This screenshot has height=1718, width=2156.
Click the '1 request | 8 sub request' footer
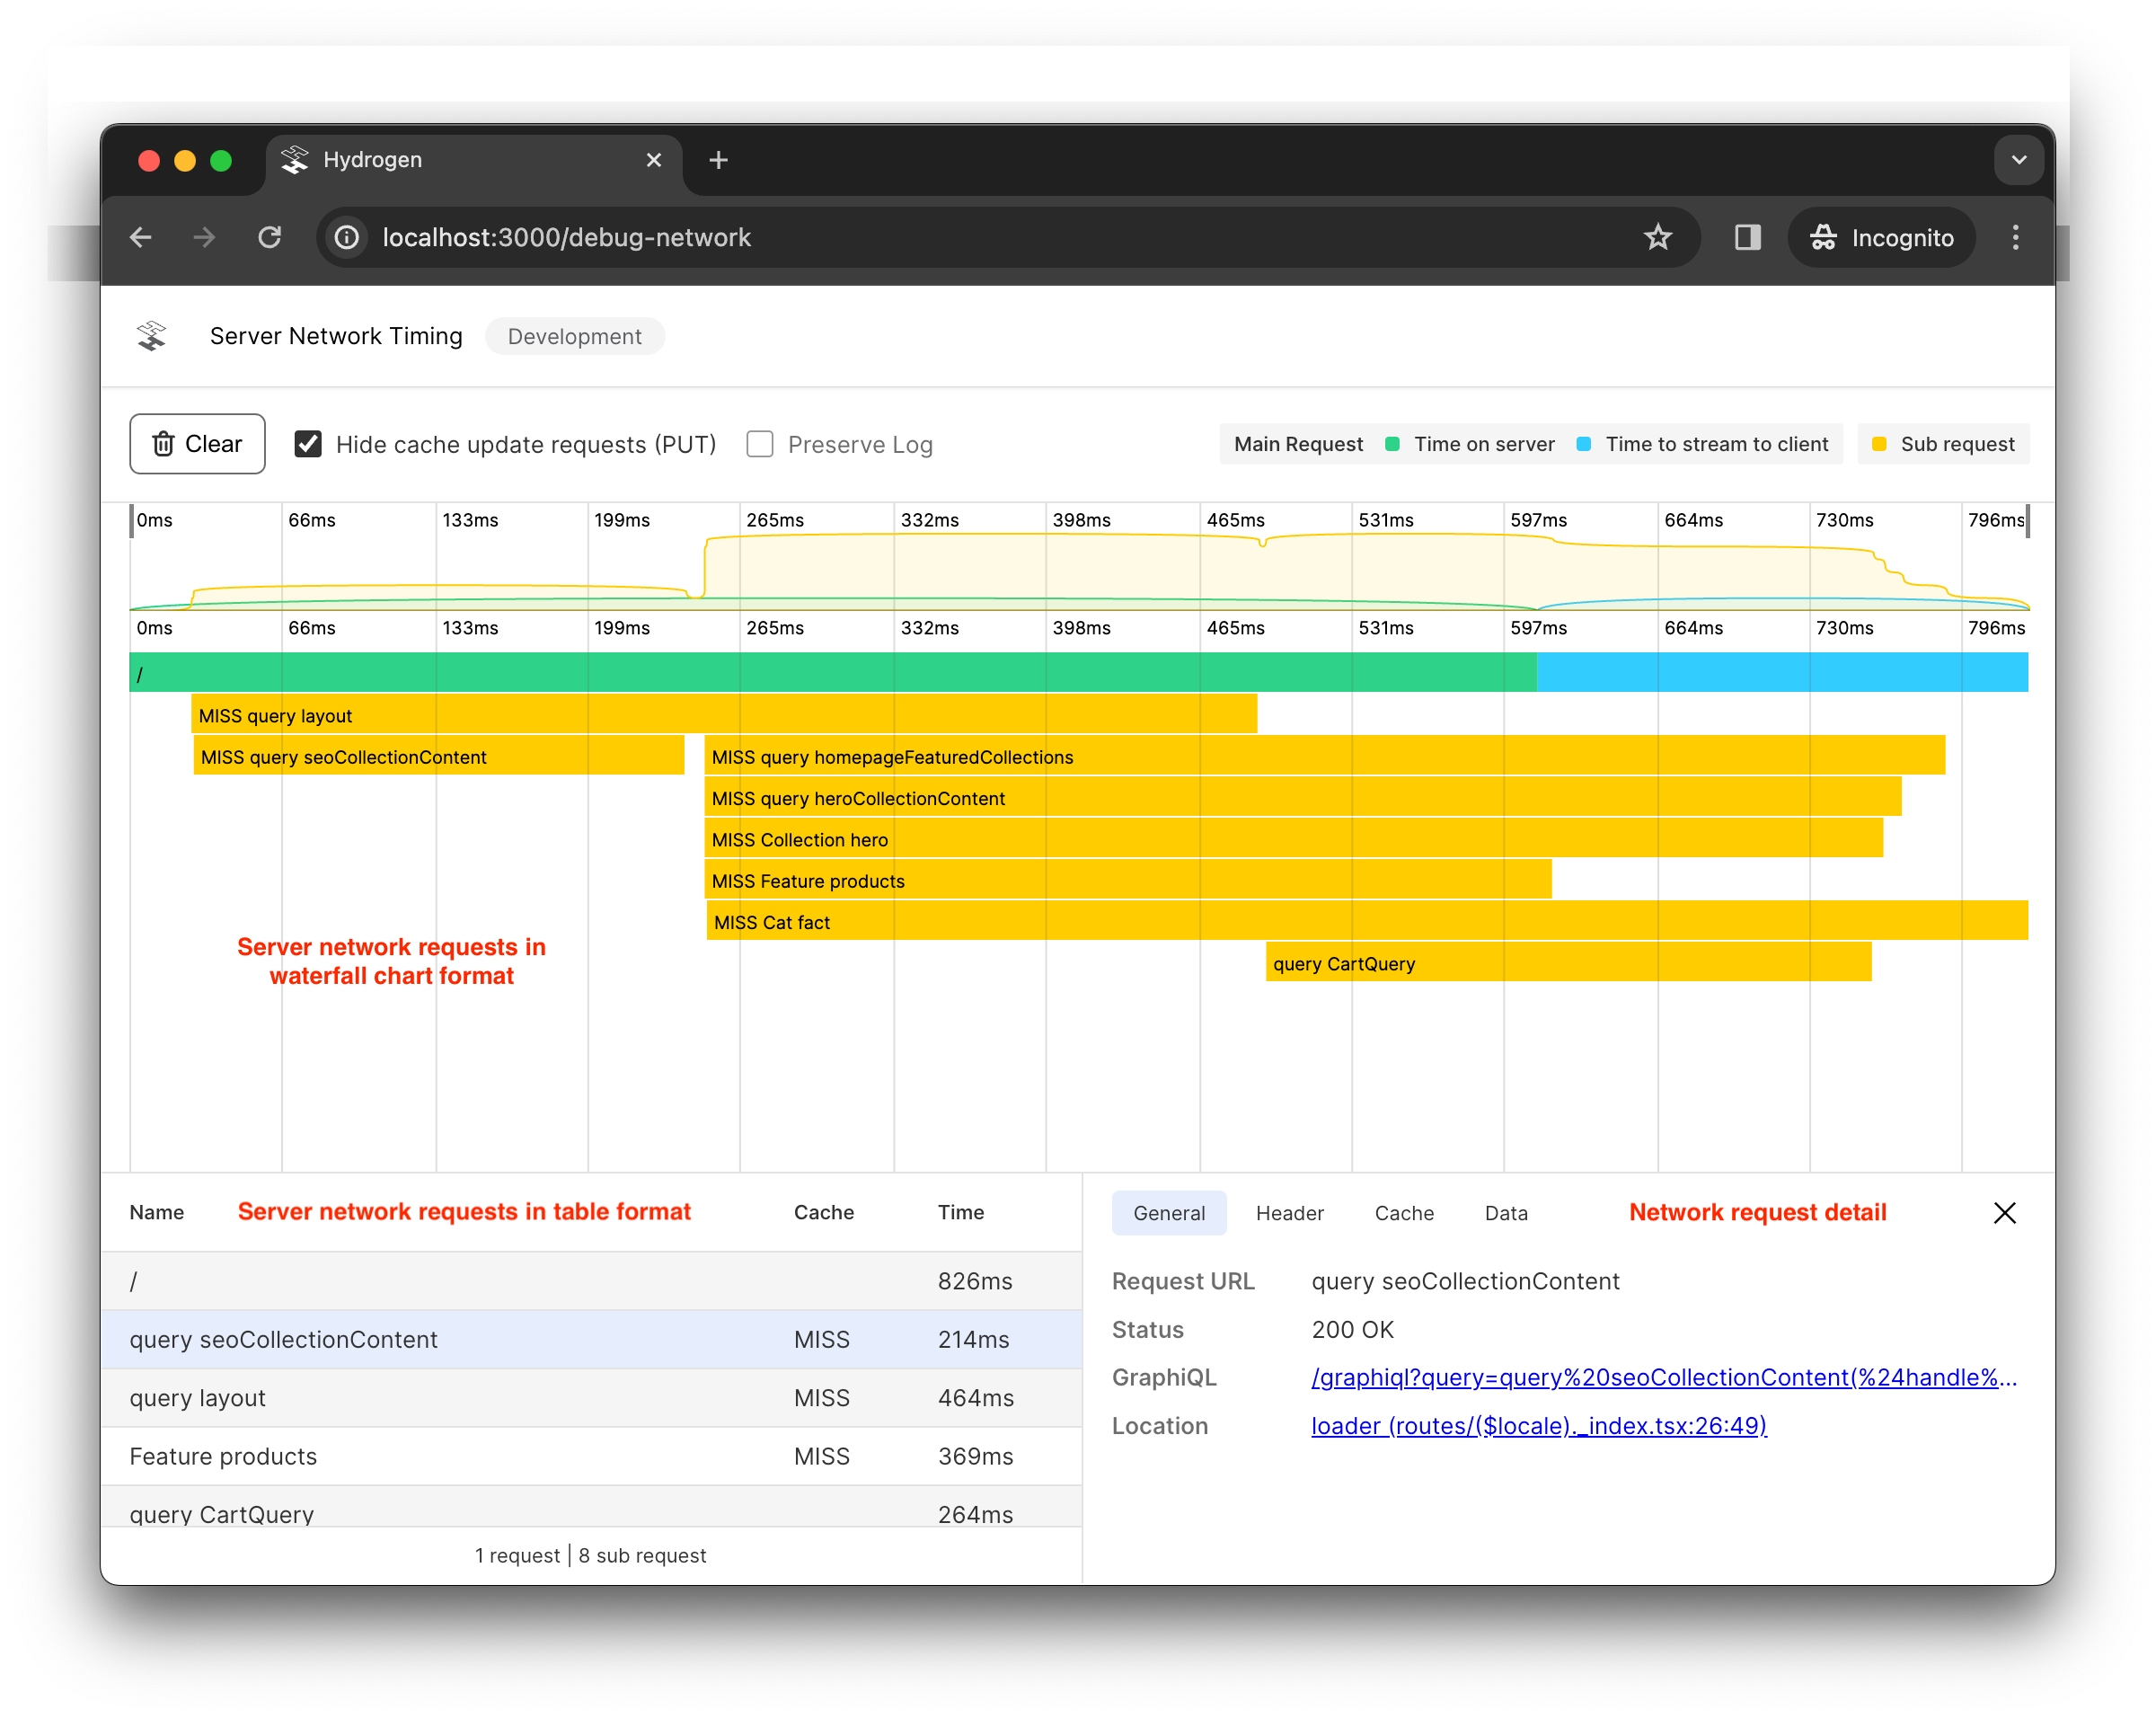pyautogui.click(x=590, y=1555)
